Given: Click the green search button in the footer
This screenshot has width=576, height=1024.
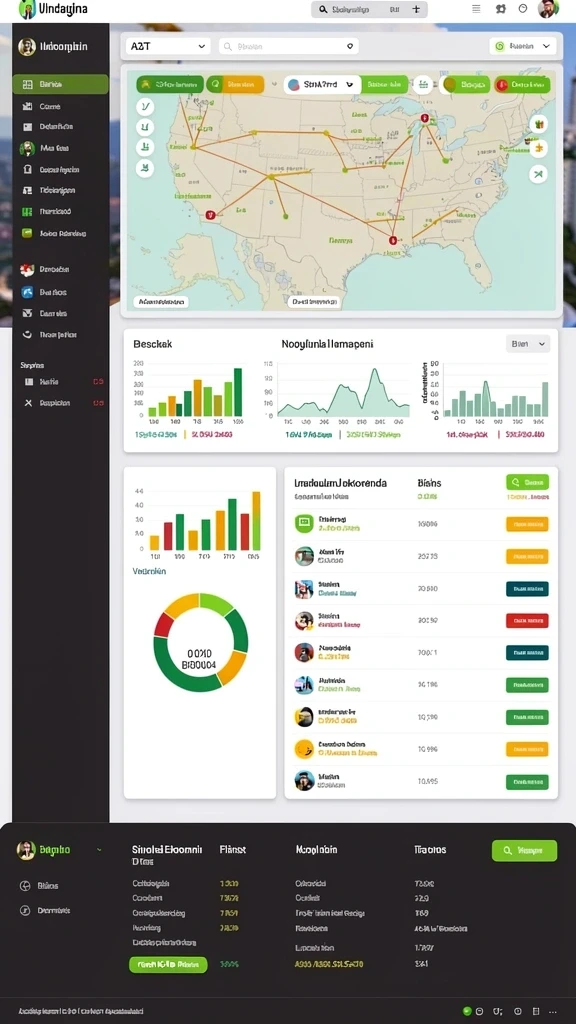Looking at the screenshot, I should [524, 850].
